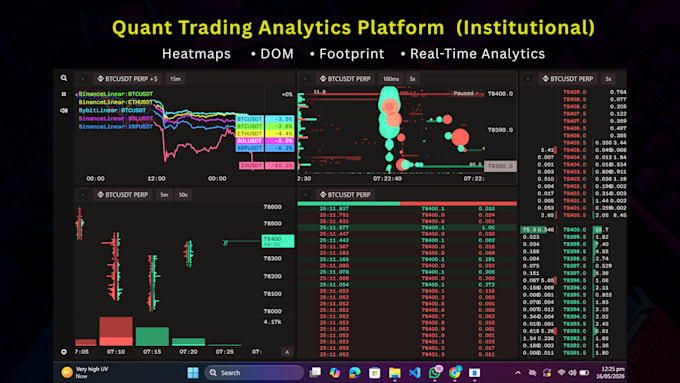Click the pink -10.2% label at chart bottom
The width and height of the screenshot is (680, 383).
[266, 166]
